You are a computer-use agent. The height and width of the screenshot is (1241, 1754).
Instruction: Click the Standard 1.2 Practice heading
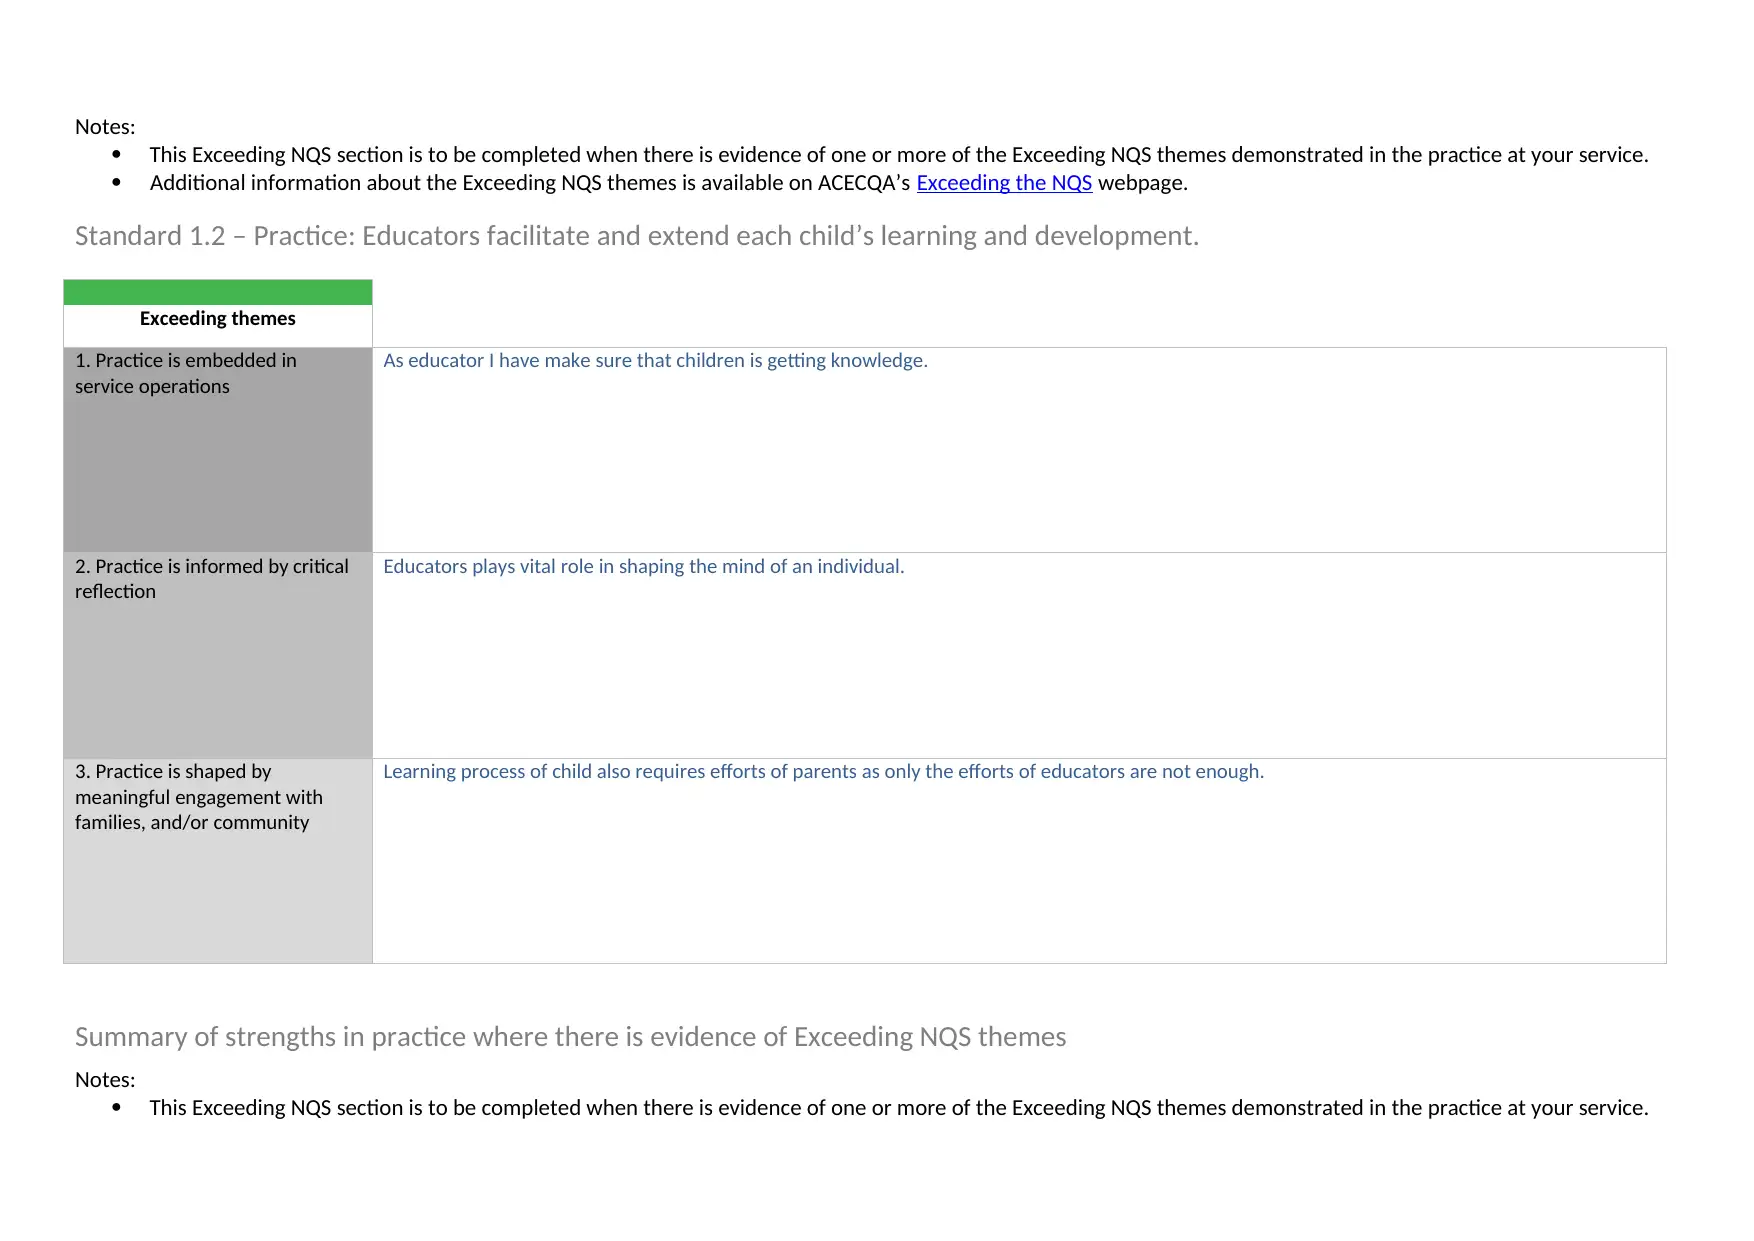pyautogui.click(x=637, y=236)
